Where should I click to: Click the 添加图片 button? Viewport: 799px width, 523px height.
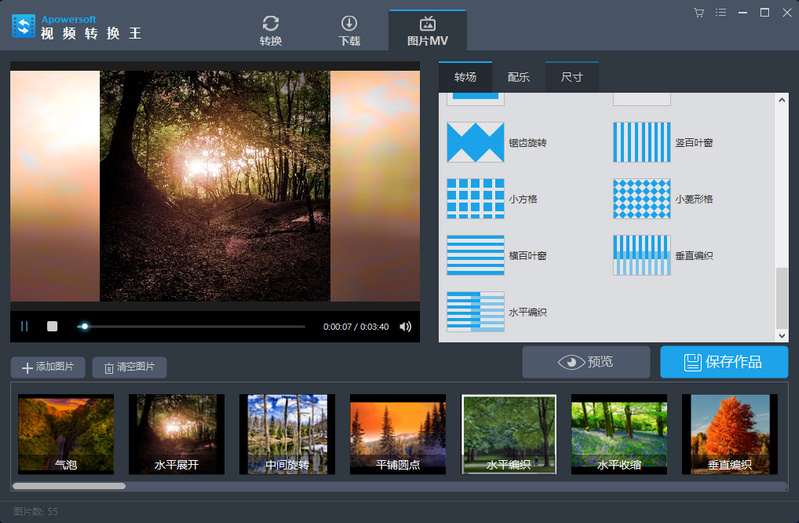point(48,367)
